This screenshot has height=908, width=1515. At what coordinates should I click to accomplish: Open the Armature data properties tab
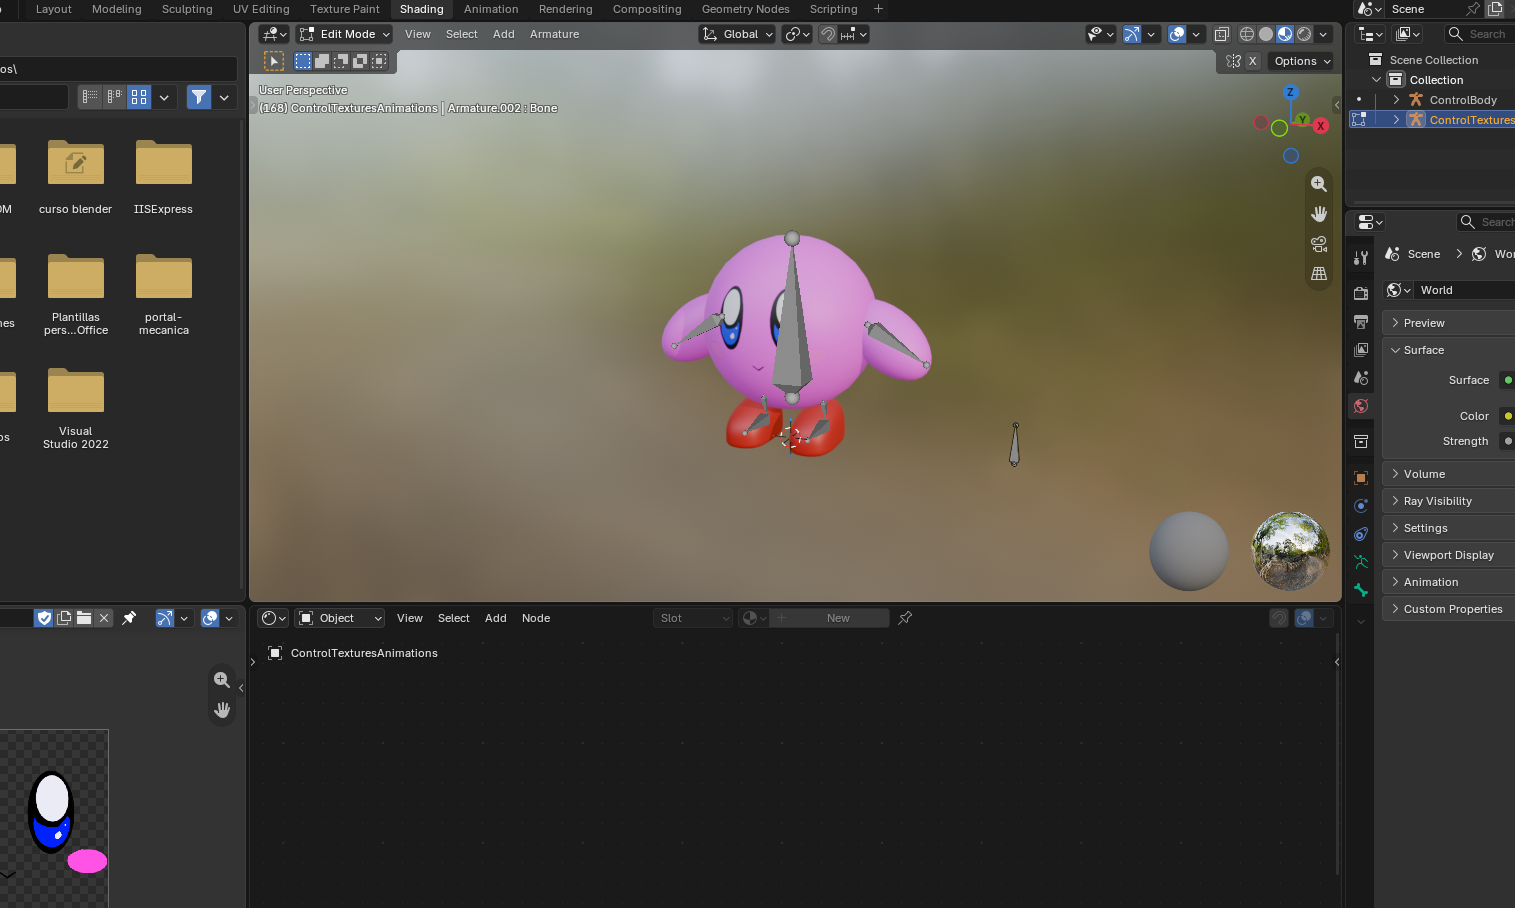click(x=1361, y=561)
